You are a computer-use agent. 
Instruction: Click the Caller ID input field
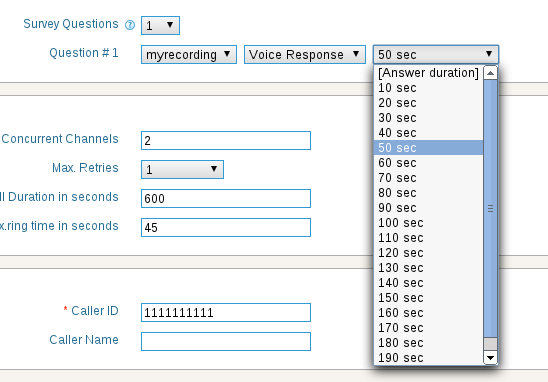(x=226, y=312)
